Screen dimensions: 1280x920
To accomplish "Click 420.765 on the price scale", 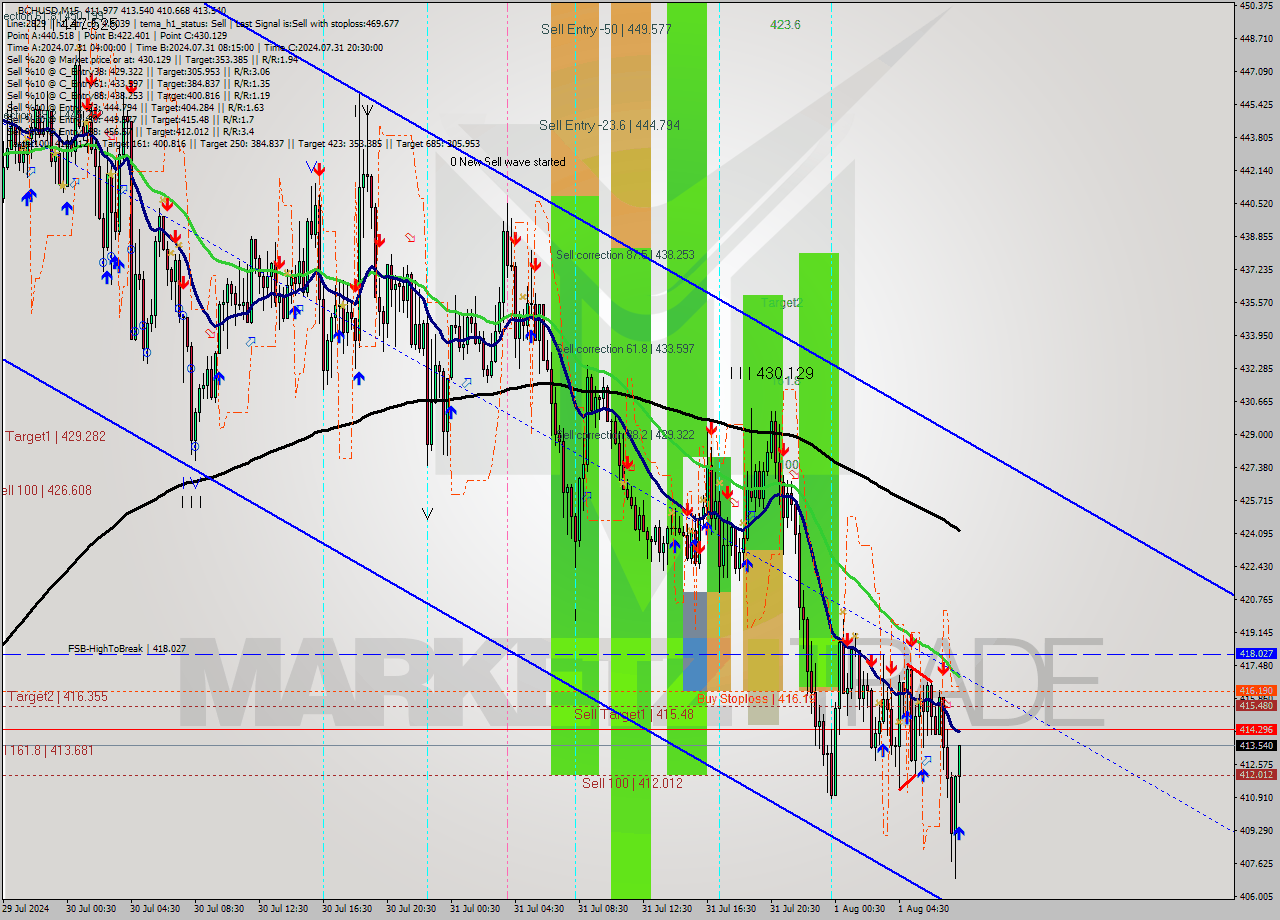I will click(1256, 599).
